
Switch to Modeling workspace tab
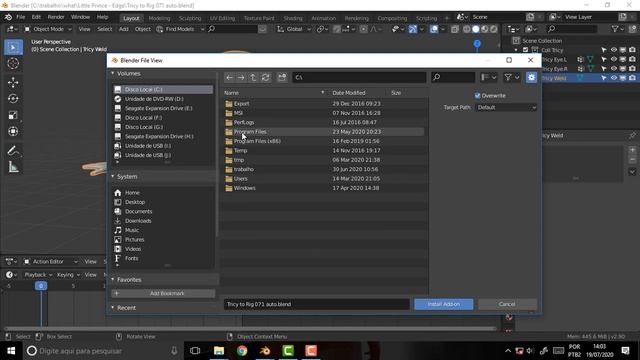coord(159,18)
